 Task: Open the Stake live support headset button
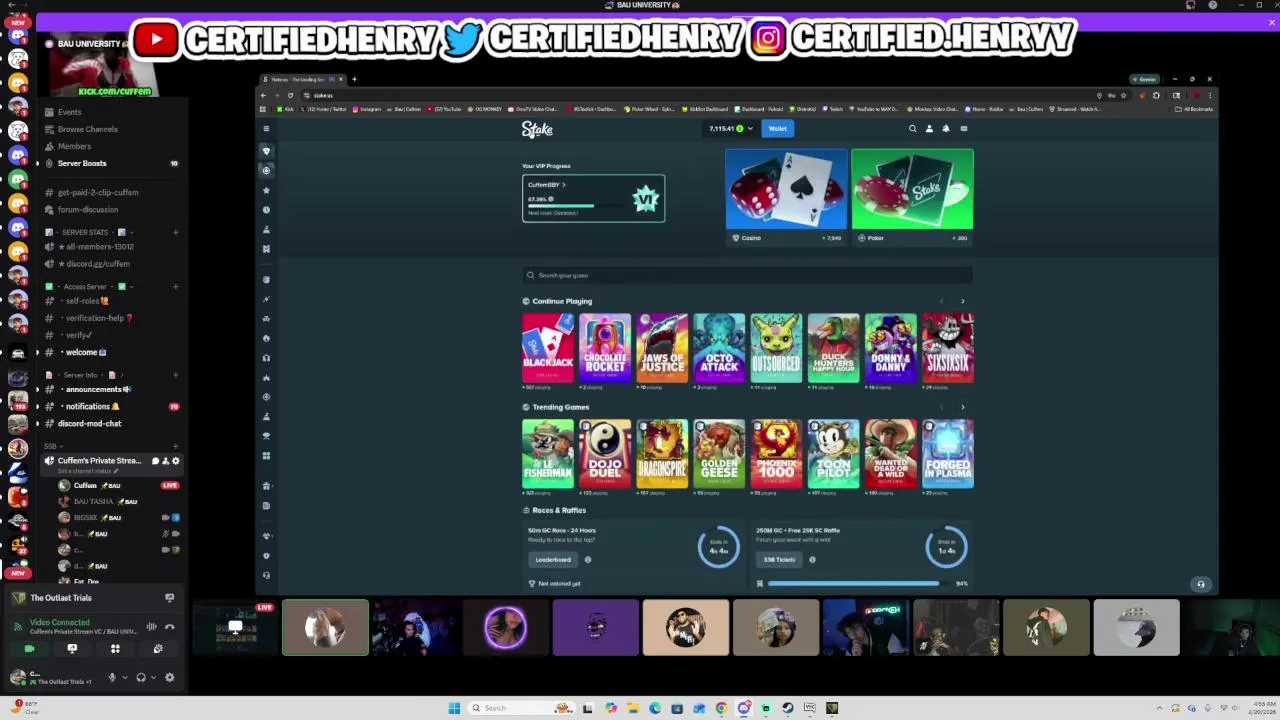(x=1201, y=584)
